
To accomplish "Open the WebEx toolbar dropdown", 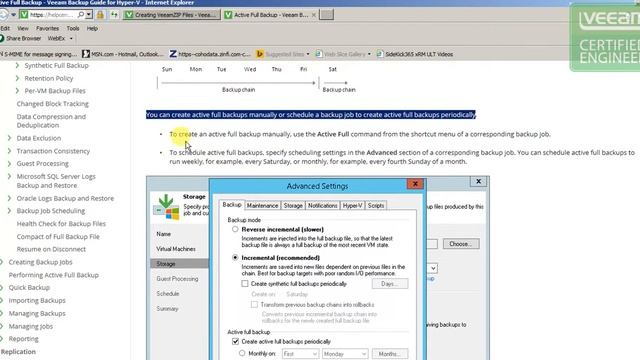I will 71,38.
